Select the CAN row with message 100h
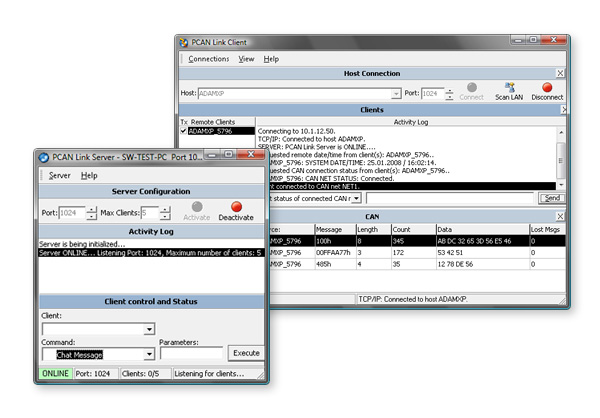 coord(417,241)
